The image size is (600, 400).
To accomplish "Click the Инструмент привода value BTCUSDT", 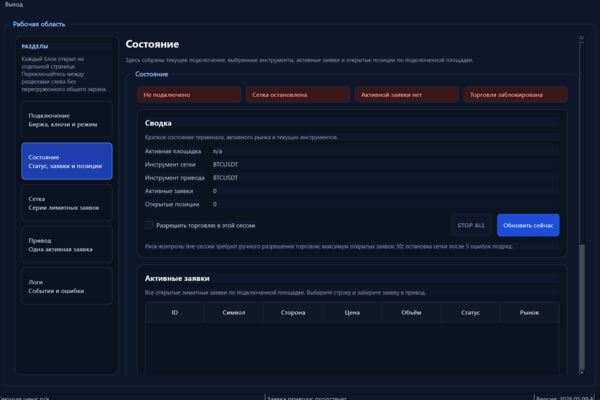I will tap(225, 178).
